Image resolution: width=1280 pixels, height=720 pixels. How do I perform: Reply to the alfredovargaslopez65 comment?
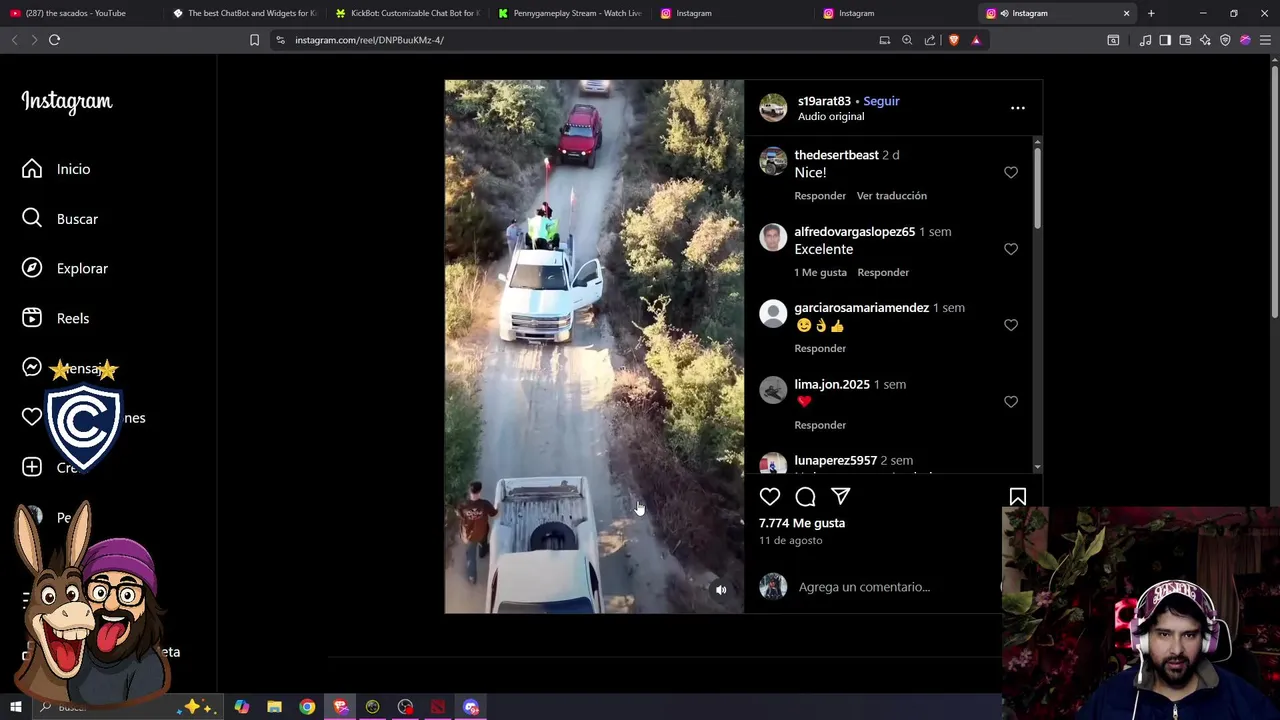[883, 272]
